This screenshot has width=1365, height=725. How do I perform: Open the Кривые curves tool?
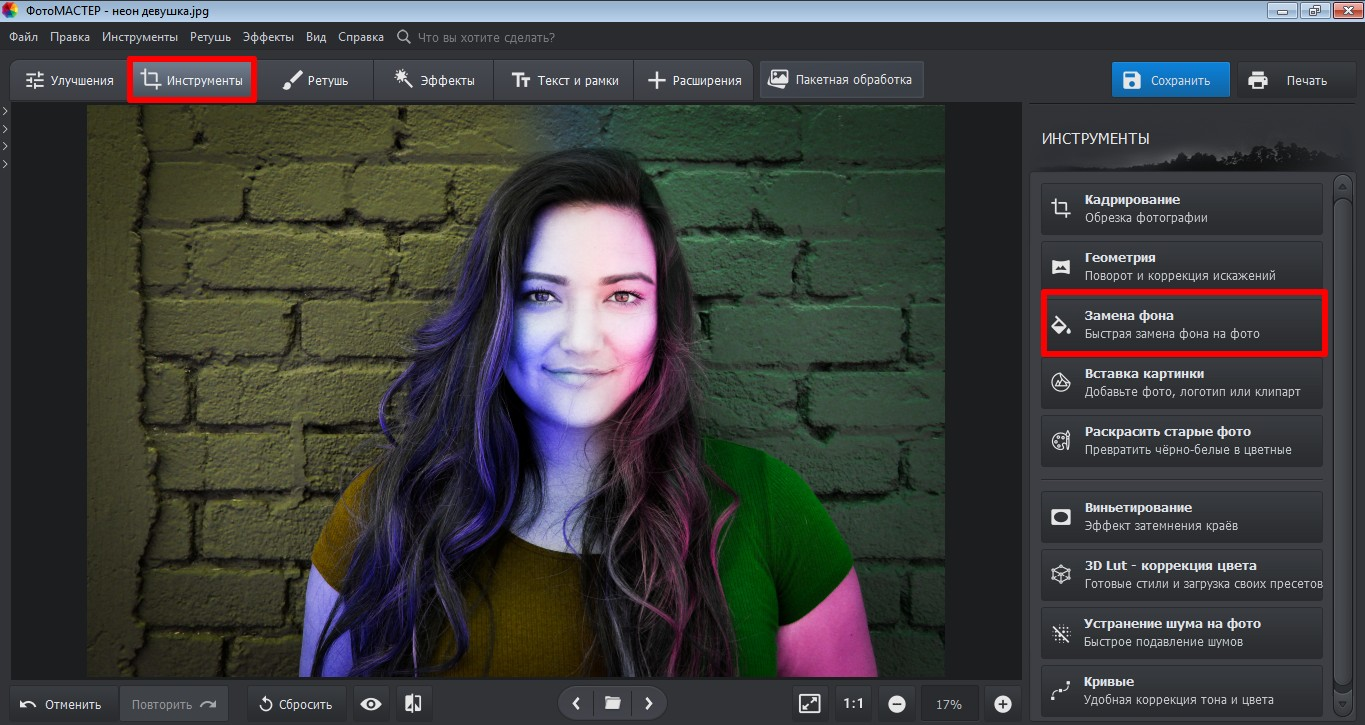(x=1181, y=691)
